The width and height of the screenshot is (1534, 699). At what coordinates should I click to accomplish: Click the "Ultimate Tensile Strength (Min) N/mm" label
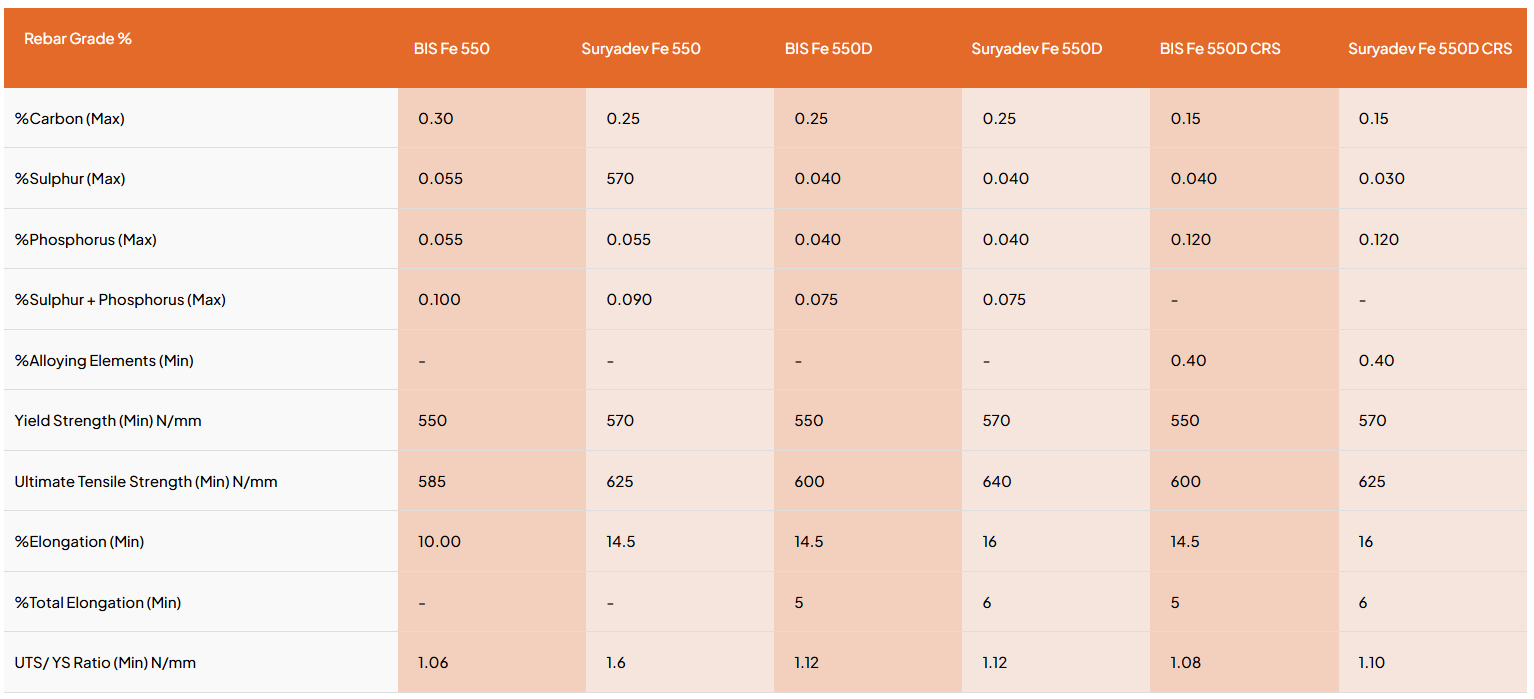tap(146, 482)
